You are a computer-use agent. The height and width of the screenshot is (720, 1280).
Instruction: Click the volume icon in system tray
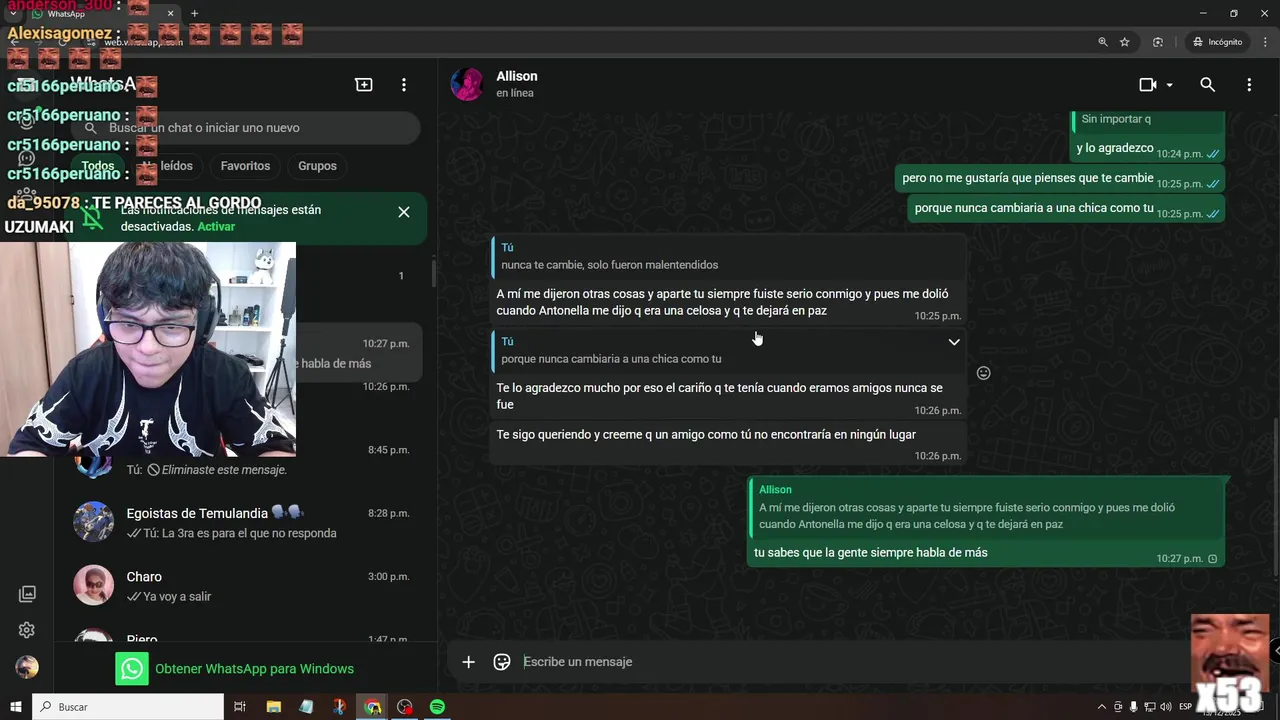pyautogui.click(x=1166, y=707)
